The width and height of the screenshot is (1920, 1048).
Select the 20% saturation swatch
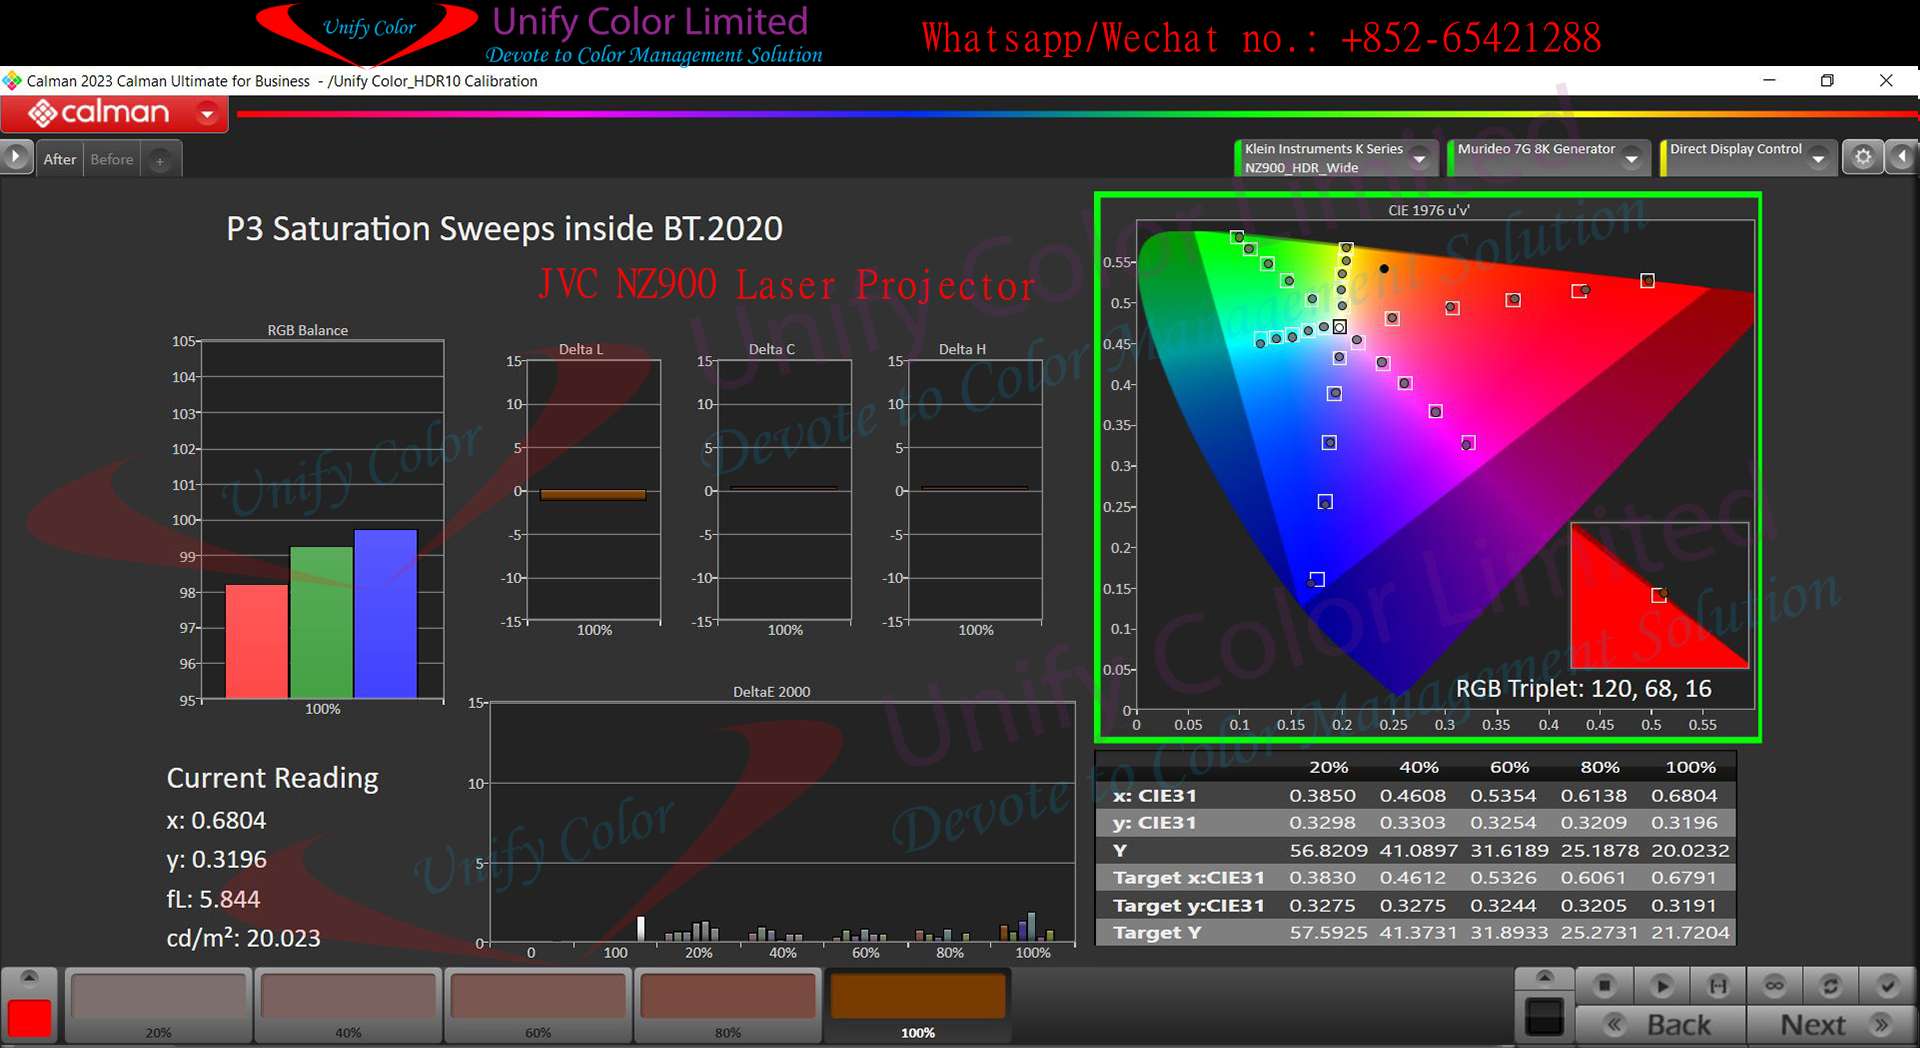pos(159,1004)
